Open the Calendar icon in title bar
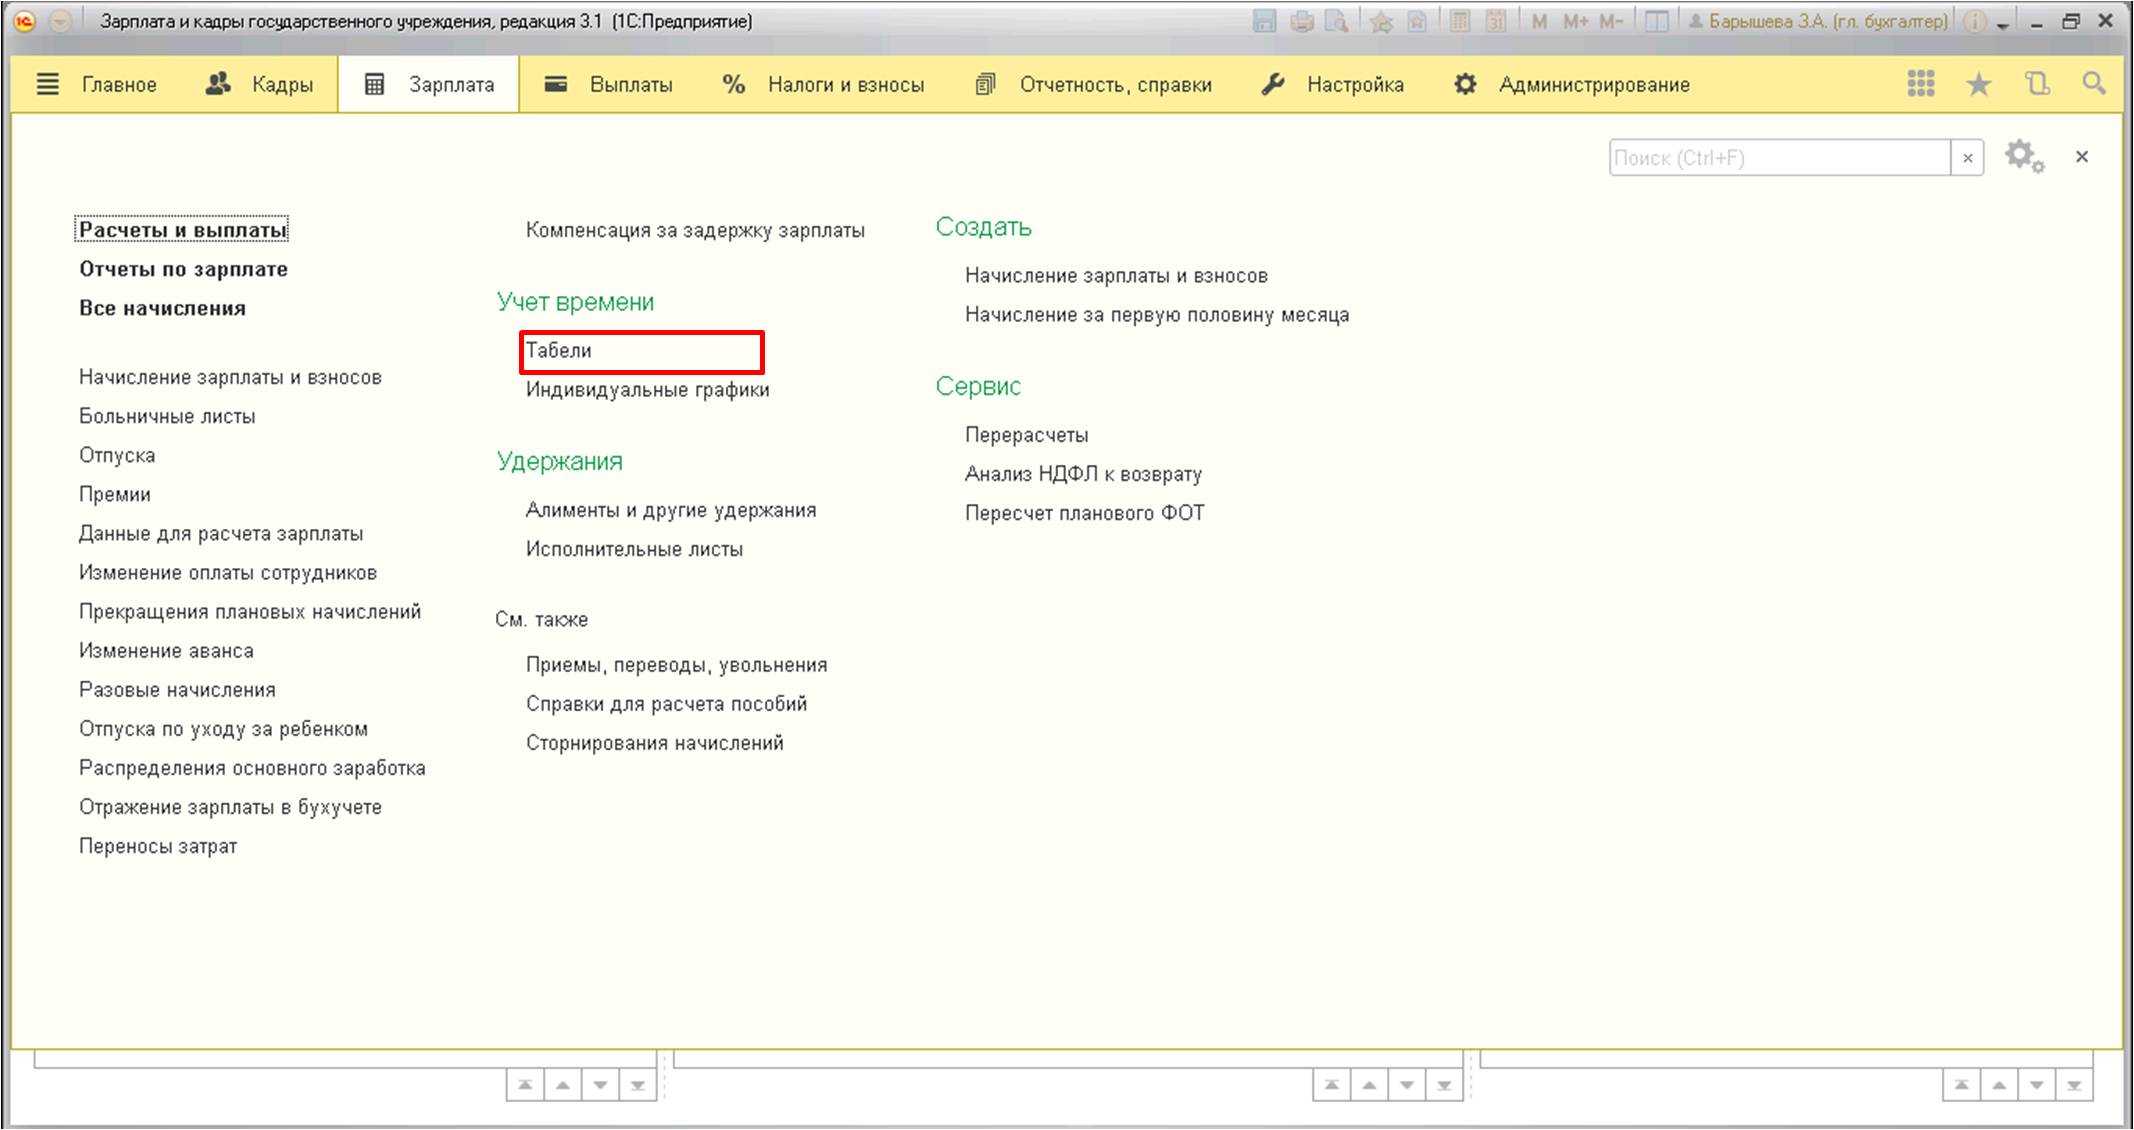This screenshot has width=2134, height=1130. (x=1496, y=21)
